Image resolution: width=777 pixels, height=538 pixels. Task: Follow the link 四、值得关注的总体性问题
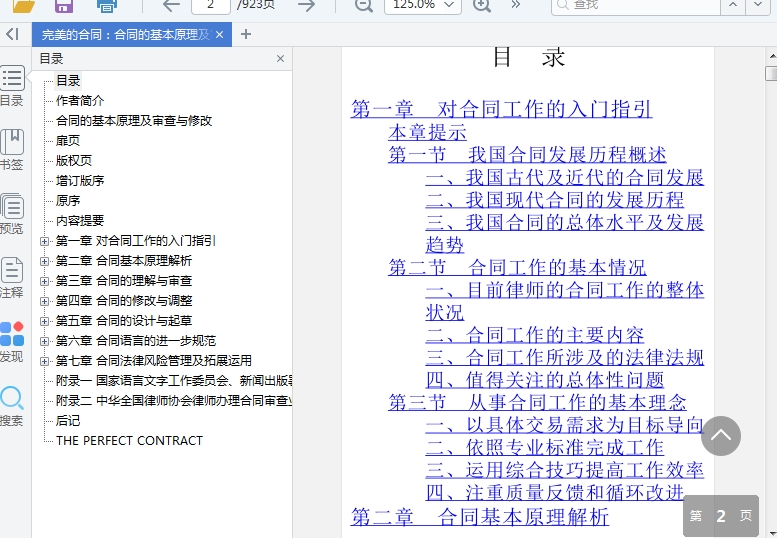545,380
